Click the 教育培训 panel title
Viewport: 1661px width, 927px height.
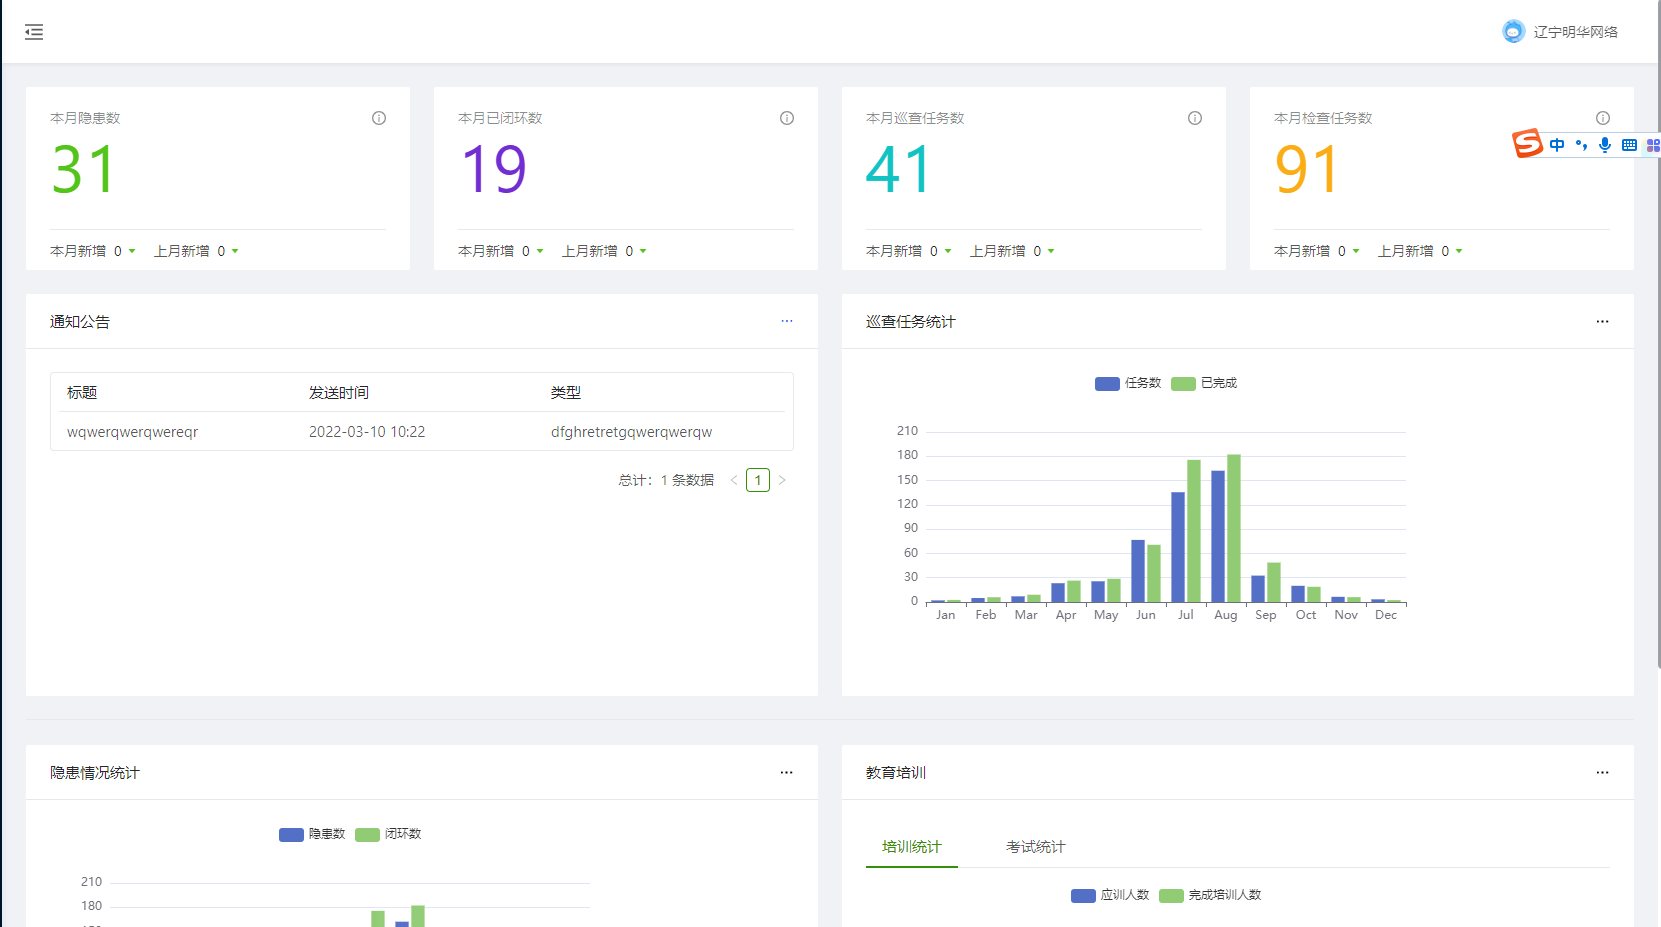pos(896,772)
